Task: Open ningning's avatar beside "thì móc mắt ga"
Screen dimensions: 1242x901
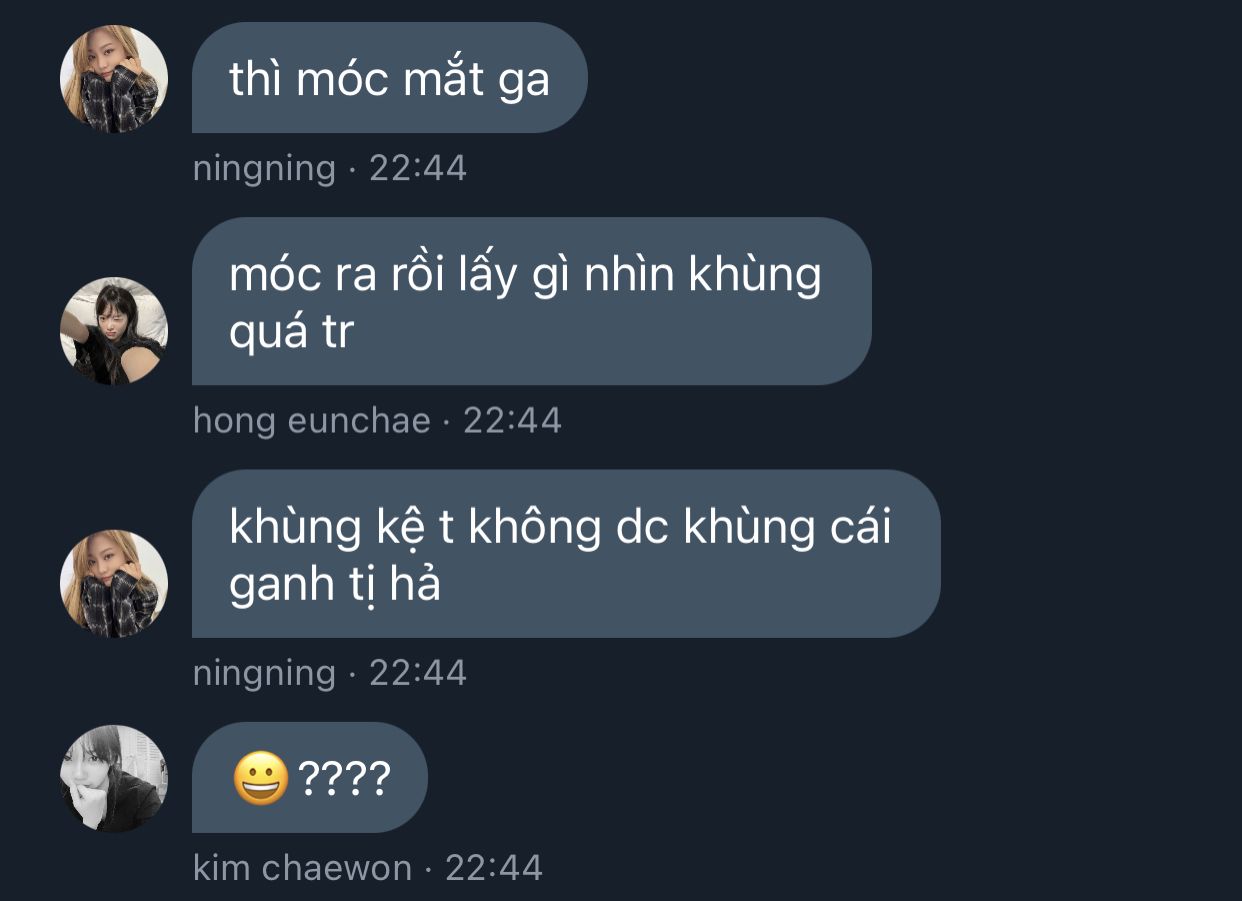Action: pyautogui.click(x=114, y=79)
